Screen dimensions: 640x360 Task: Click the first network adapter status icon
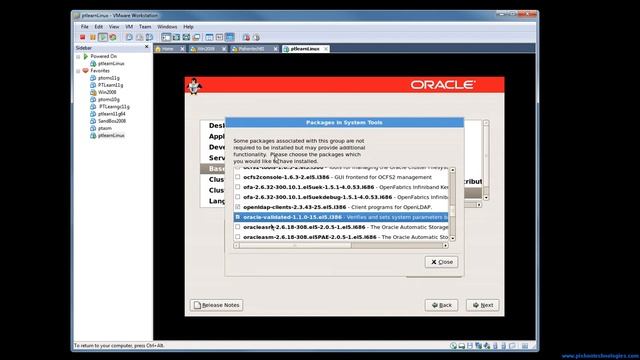point(478,346)
